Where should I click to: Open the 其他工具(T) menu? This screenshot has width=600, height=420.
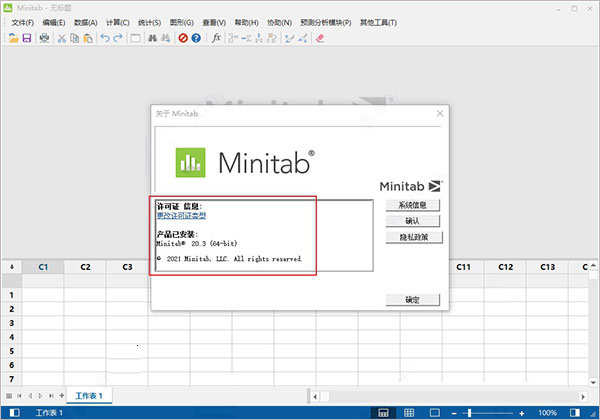tap(378, 23)
